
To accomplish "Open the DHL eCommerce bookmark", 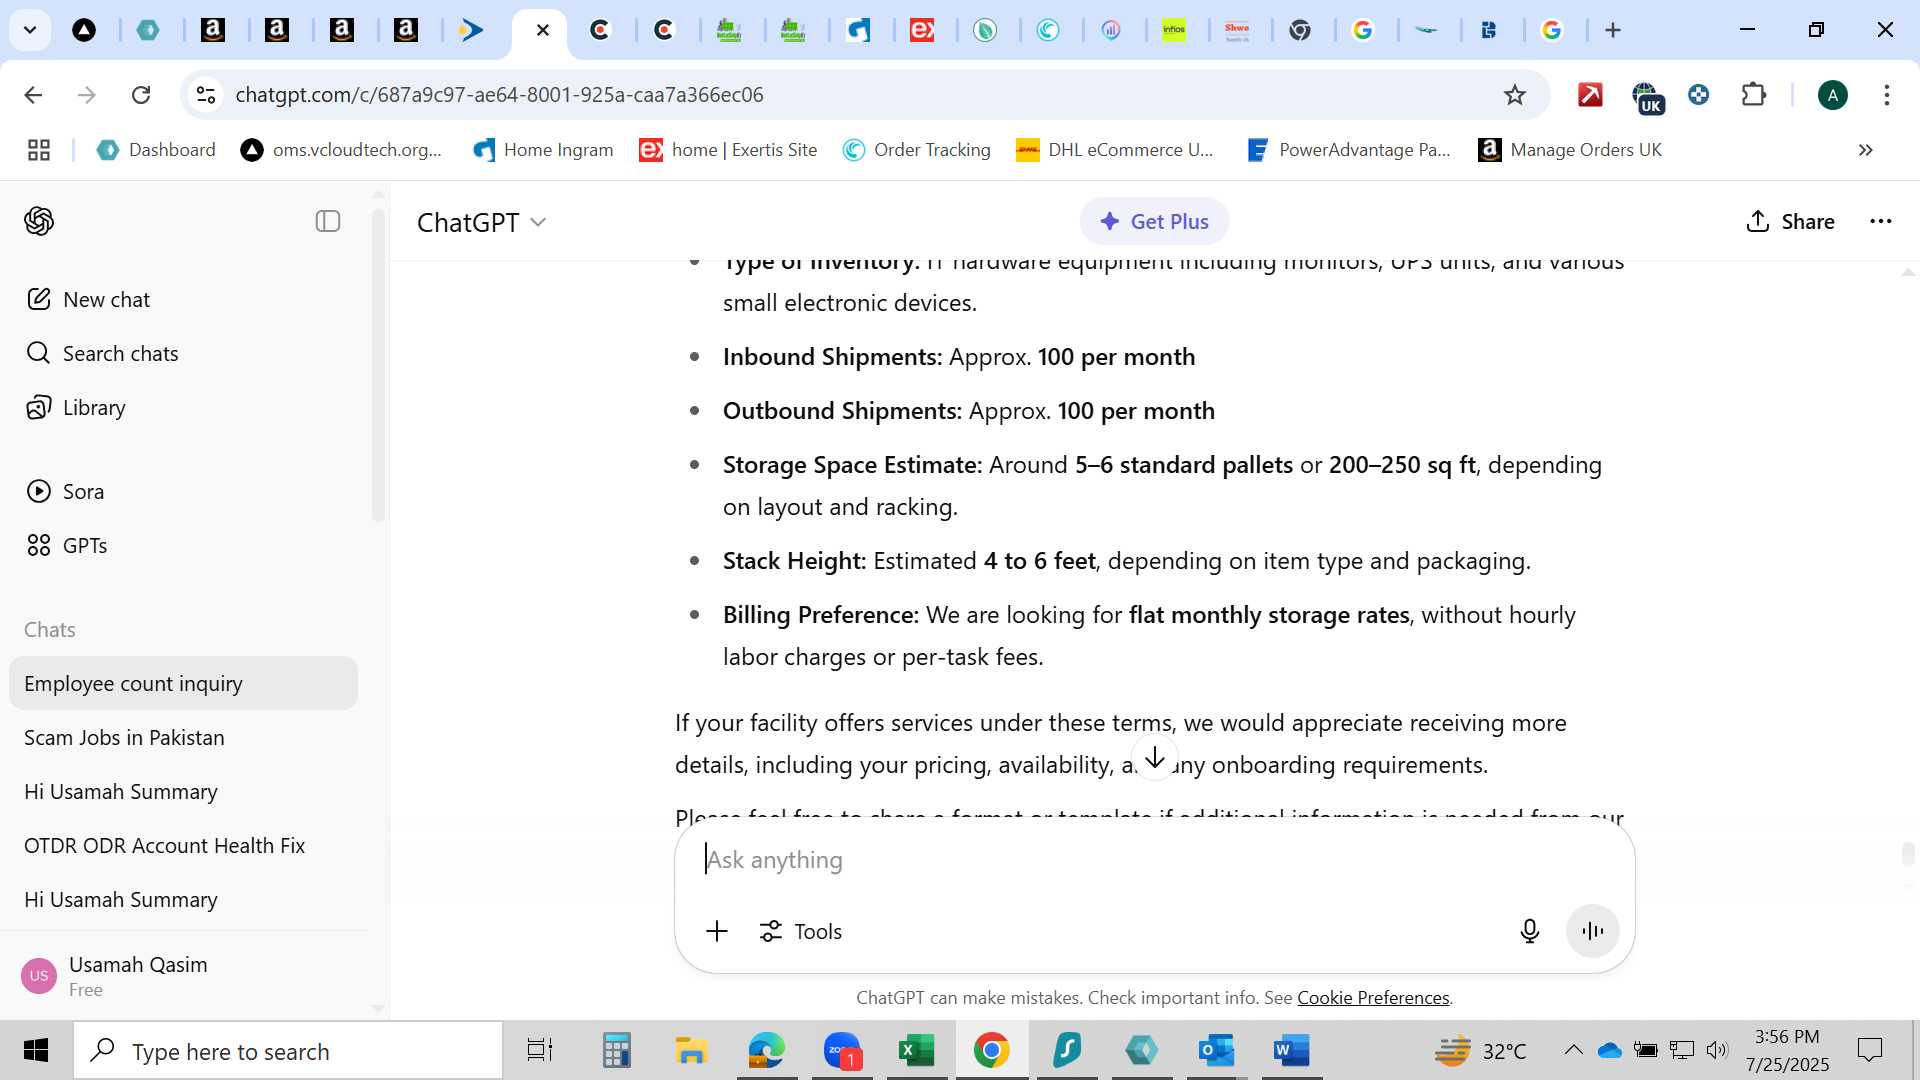I will pyautogui.click(x=1115, y=150).
